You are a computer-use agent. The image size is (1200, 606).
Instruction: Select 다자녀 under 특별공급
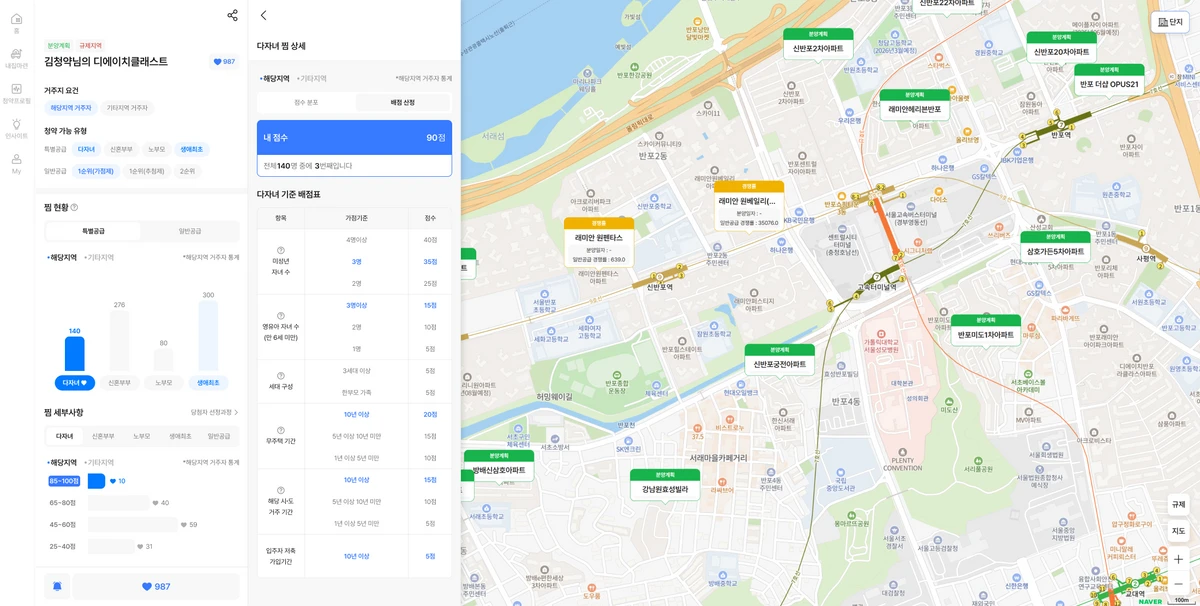point(87,149)
